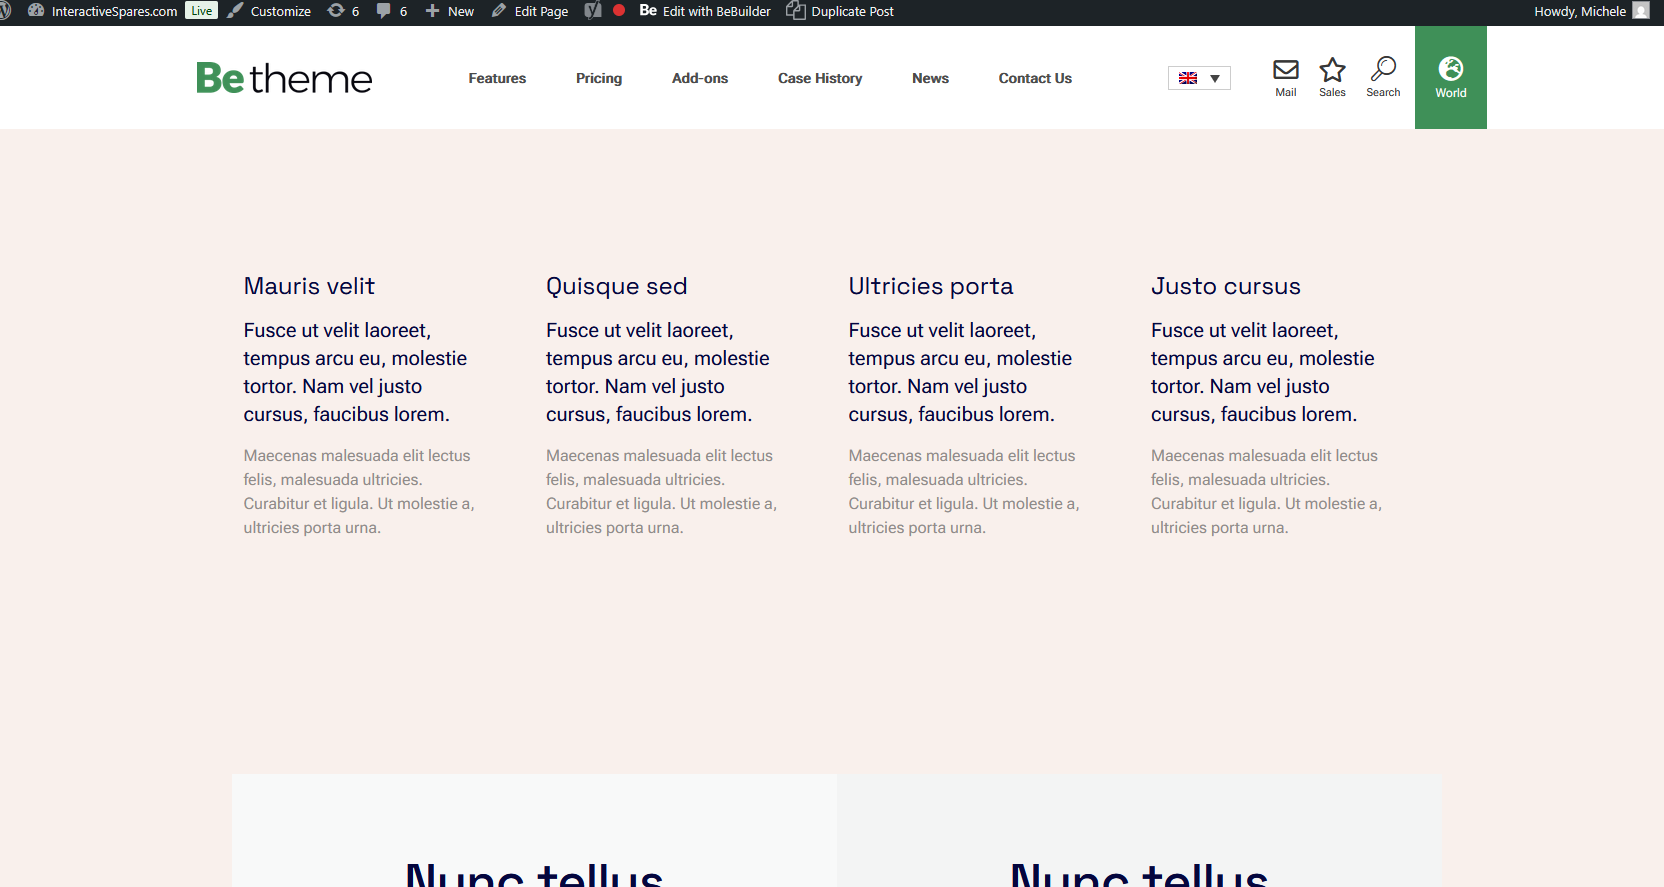
Task: Open the New content admin menu
Action: (x=450, y=11)
